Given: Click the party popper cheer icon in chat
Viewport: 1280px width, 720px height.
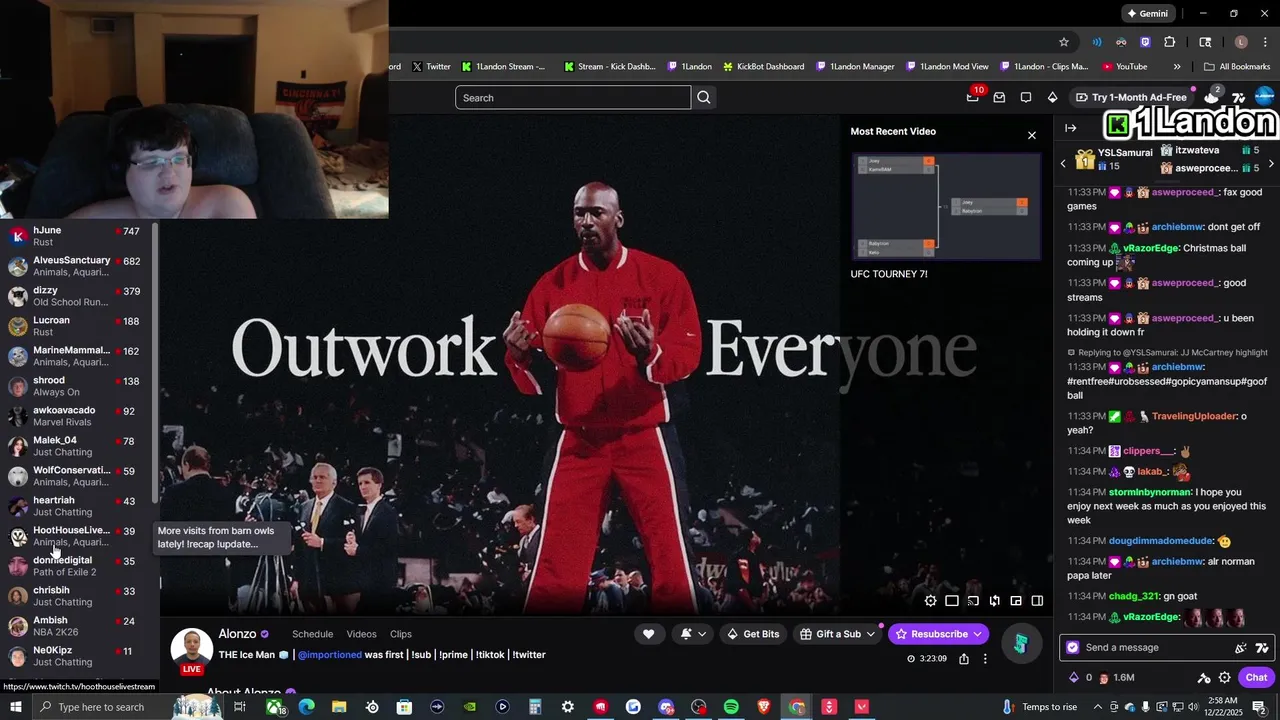Looking at the screenshot, I should pos(1241,648).
